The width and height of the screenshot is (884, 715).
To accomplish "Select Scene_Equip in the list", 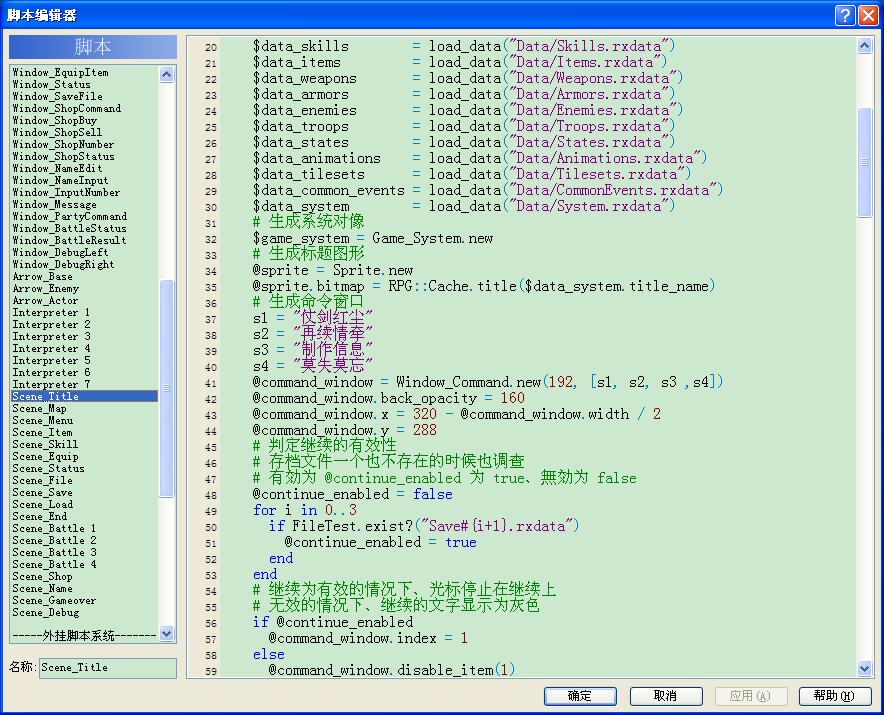I will coord(45,456).
